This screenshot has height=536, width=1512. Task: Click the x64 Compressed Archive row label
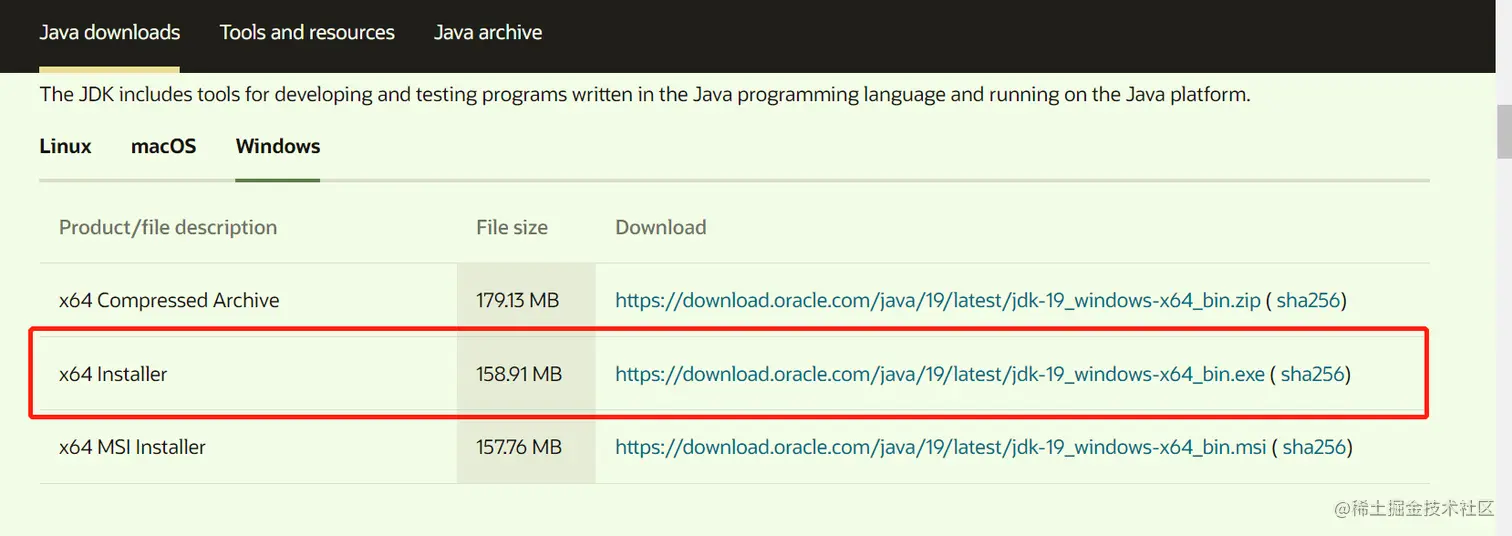coord(169,300)
